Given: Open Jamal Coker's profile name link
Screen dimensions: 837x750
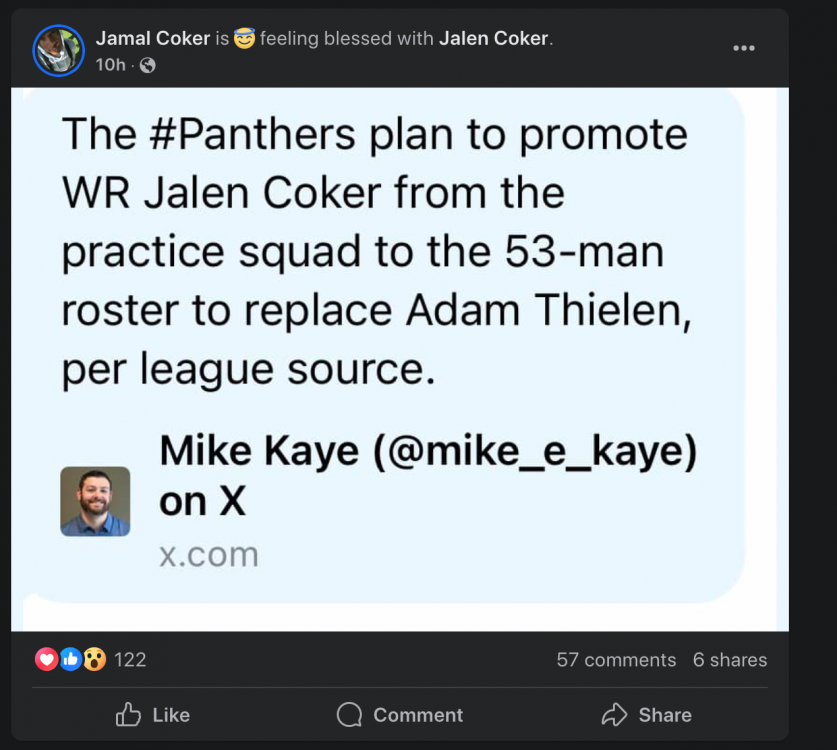Looking at the screenshot, I should pyautogui.click(x=152, y=38).
